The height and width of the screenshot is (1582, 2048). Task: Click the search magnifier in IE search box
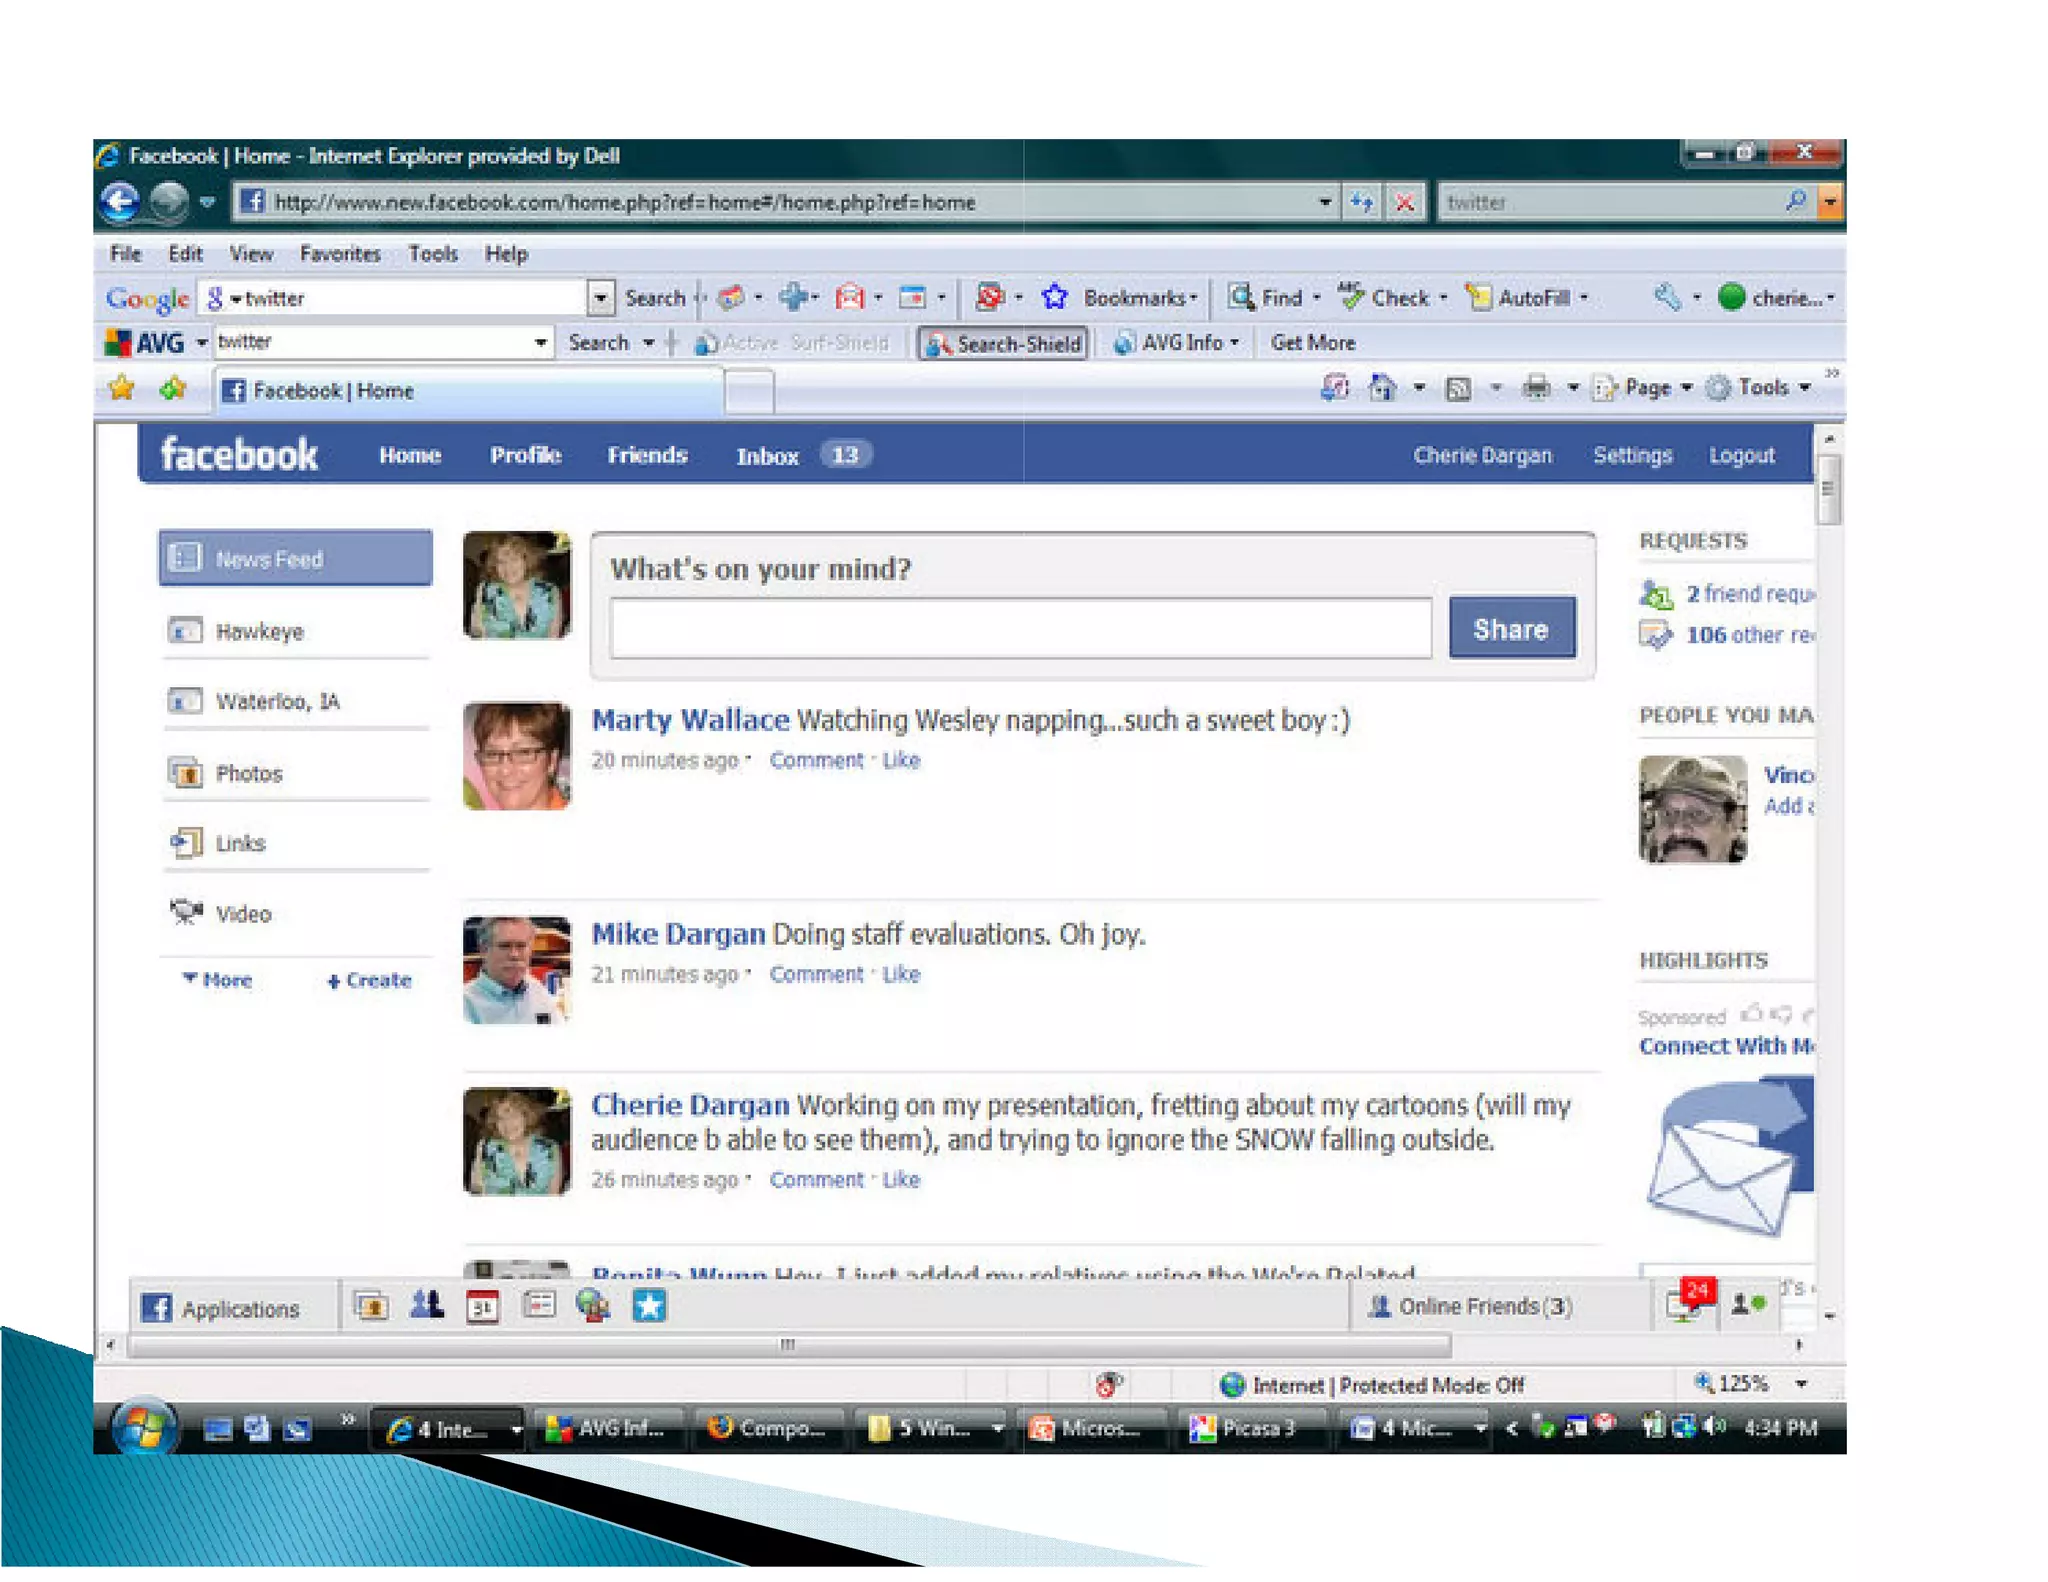tap(1796, 202)
